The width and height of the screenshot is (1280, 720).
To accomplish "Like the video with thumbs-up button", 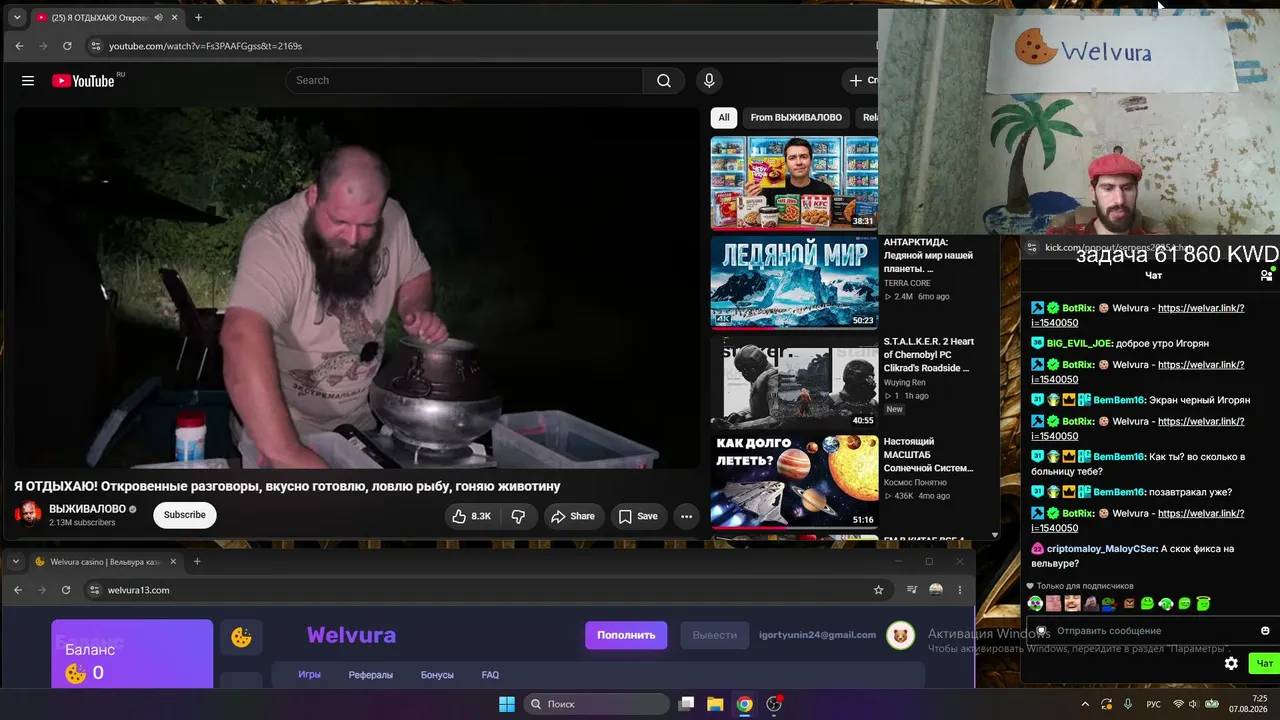I will click(471, 516).
